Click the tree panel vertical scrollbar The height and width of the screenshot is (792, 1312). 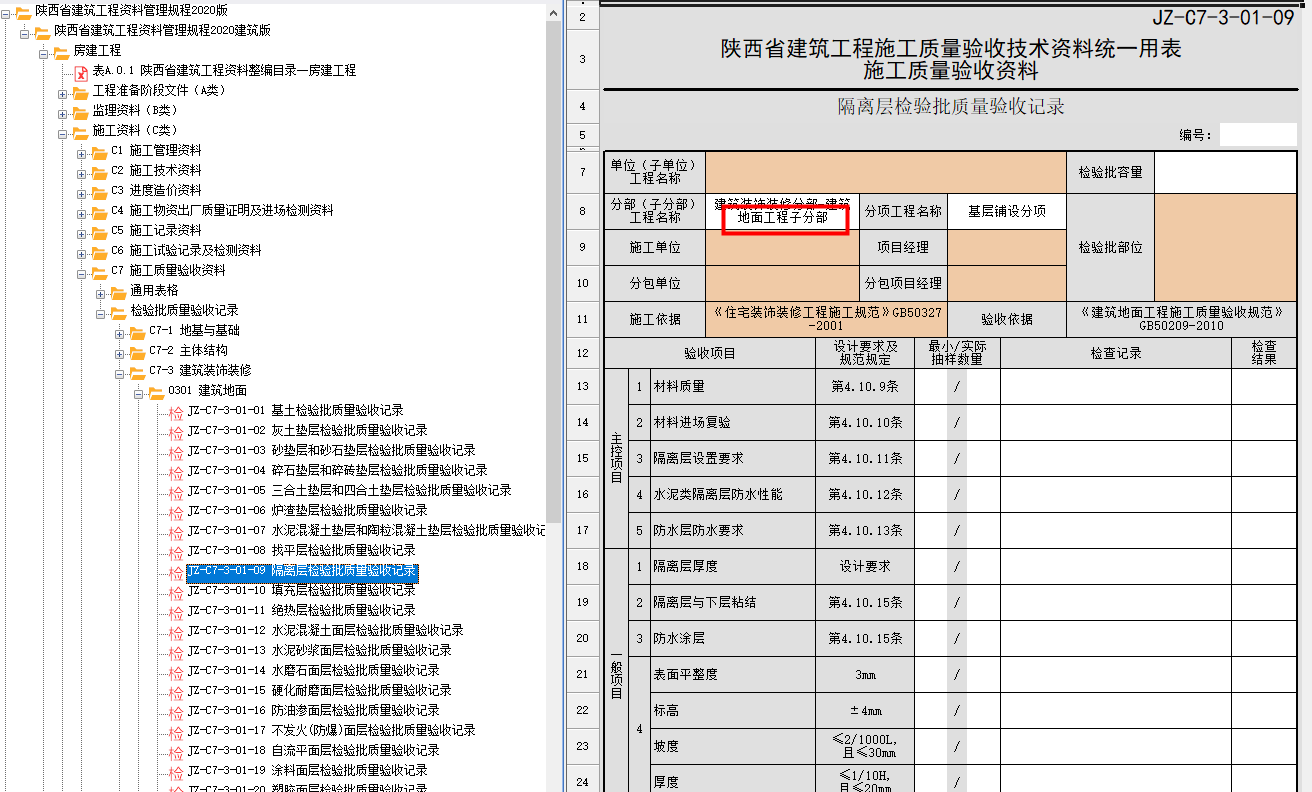pos(553,300)
